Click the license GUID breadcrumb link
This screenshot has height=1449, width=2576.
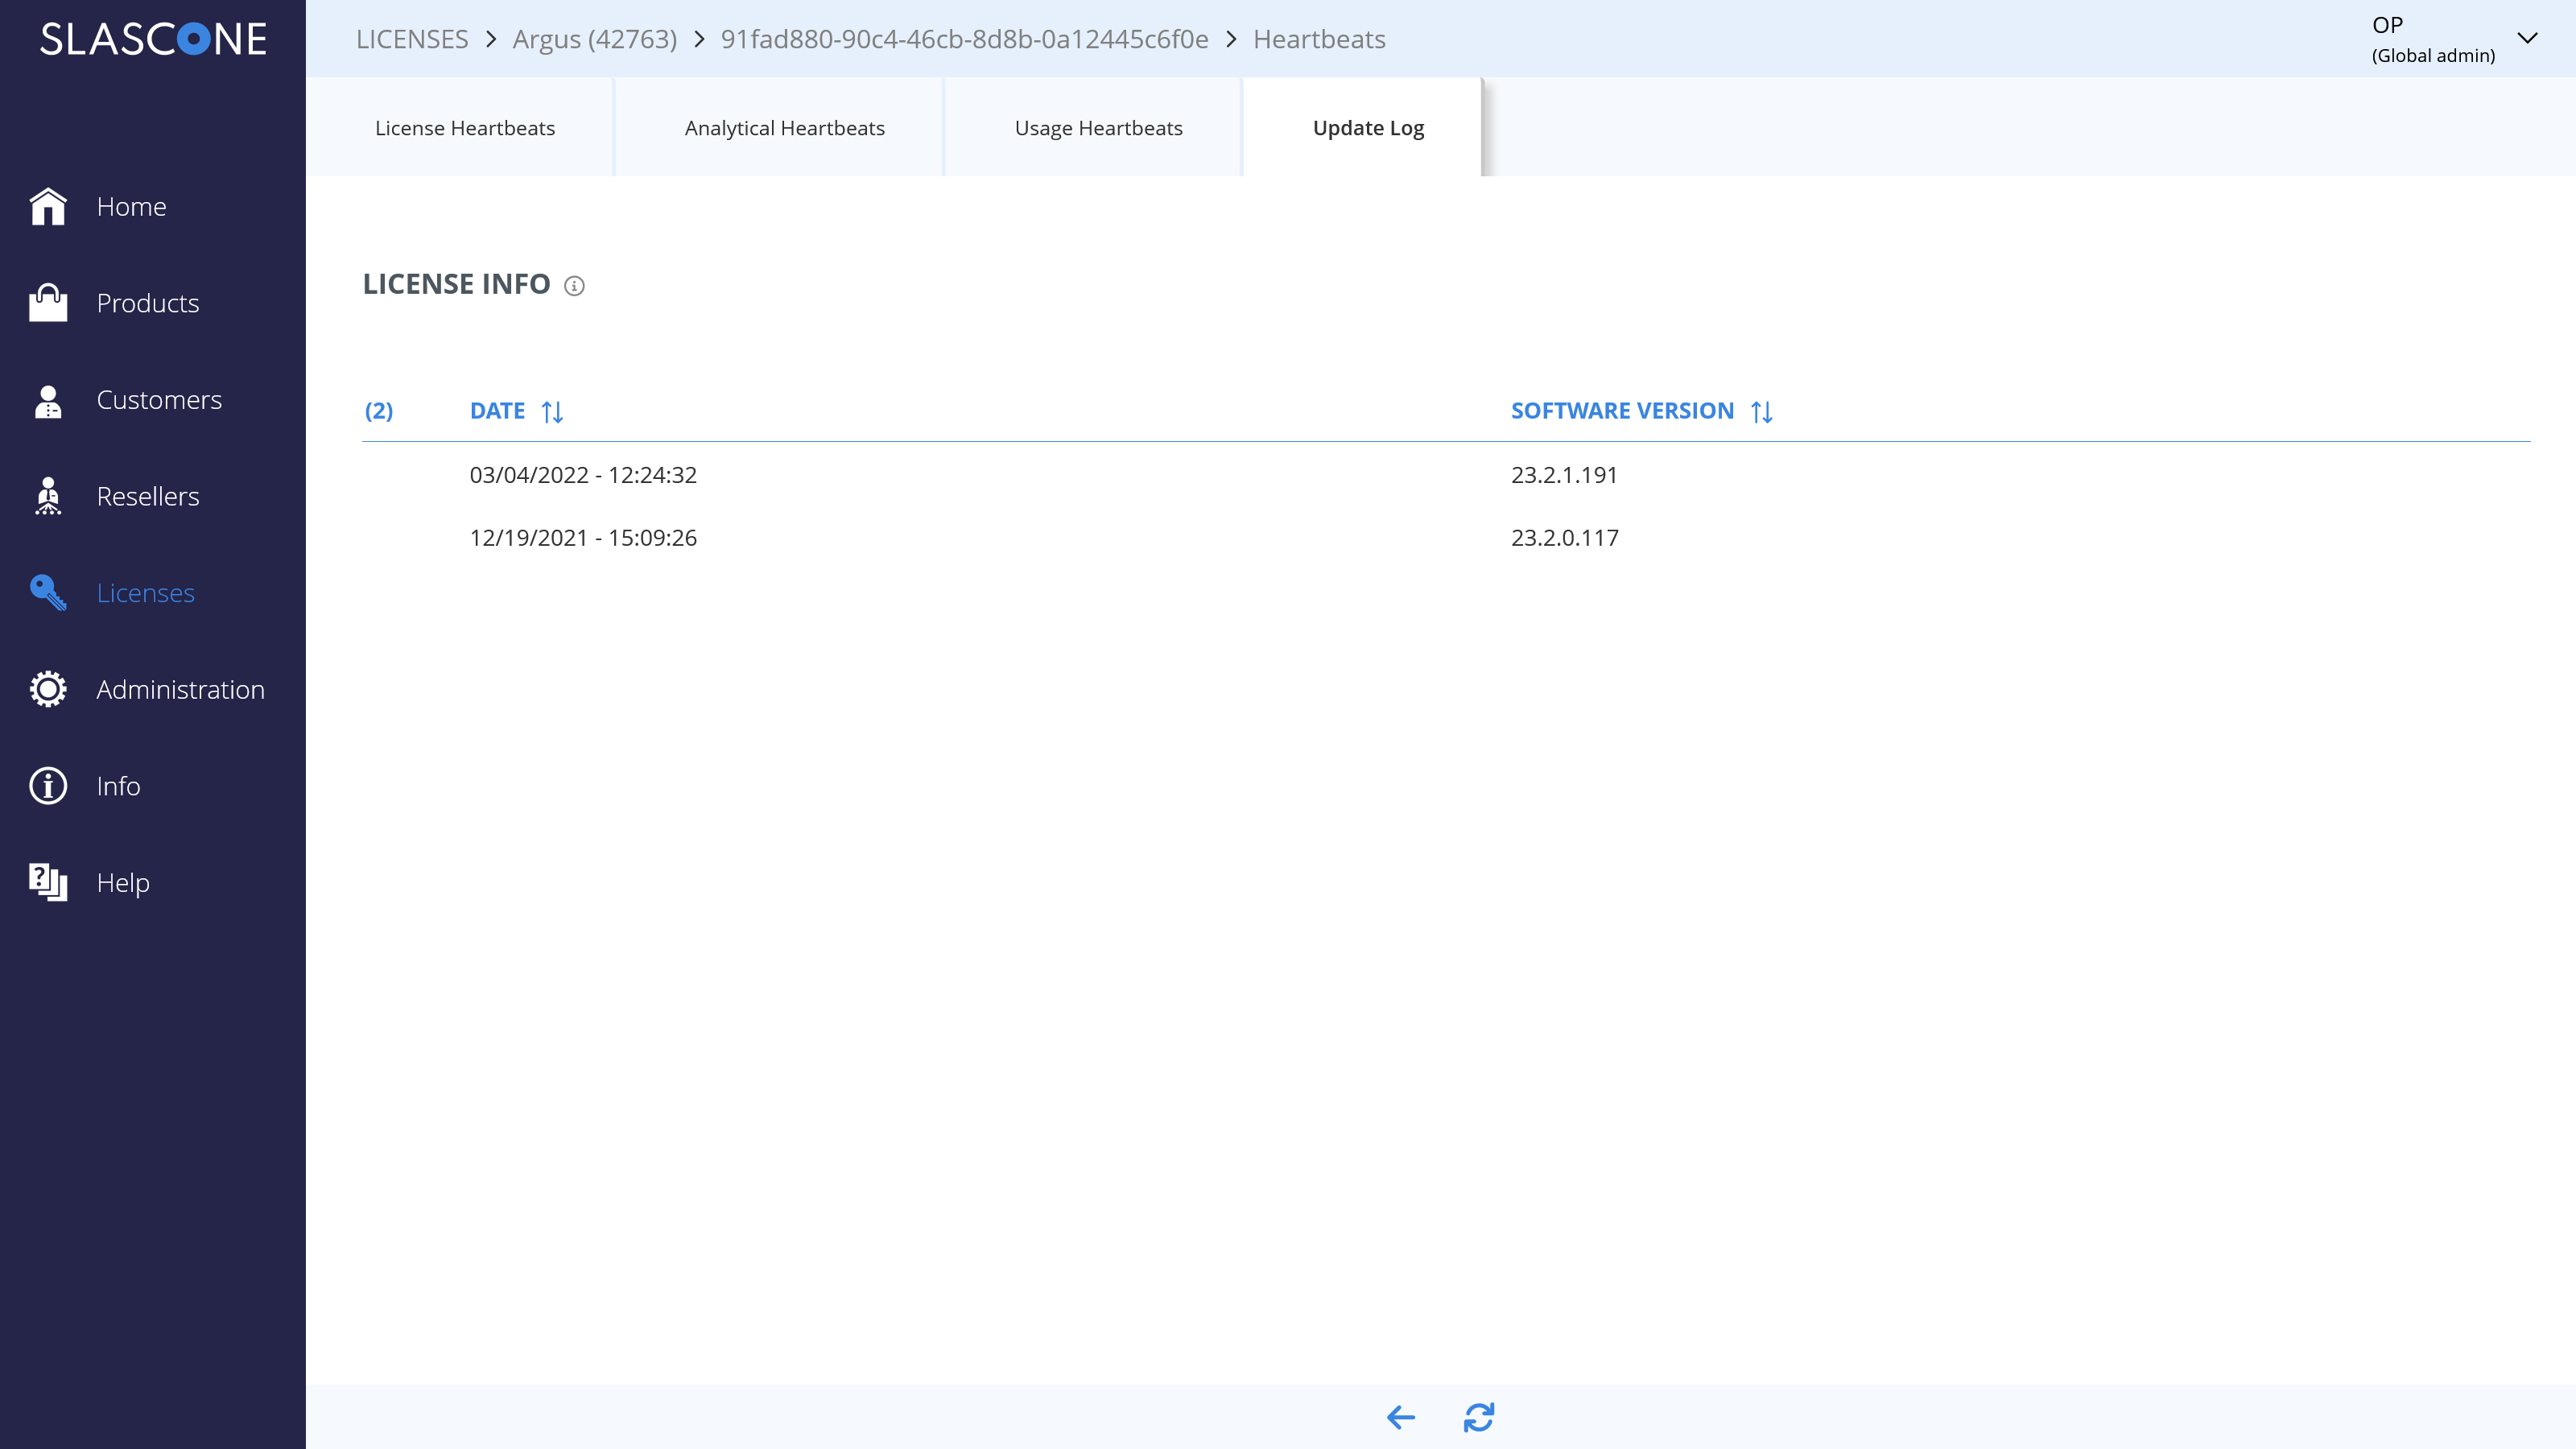click(x=965, y=39)
